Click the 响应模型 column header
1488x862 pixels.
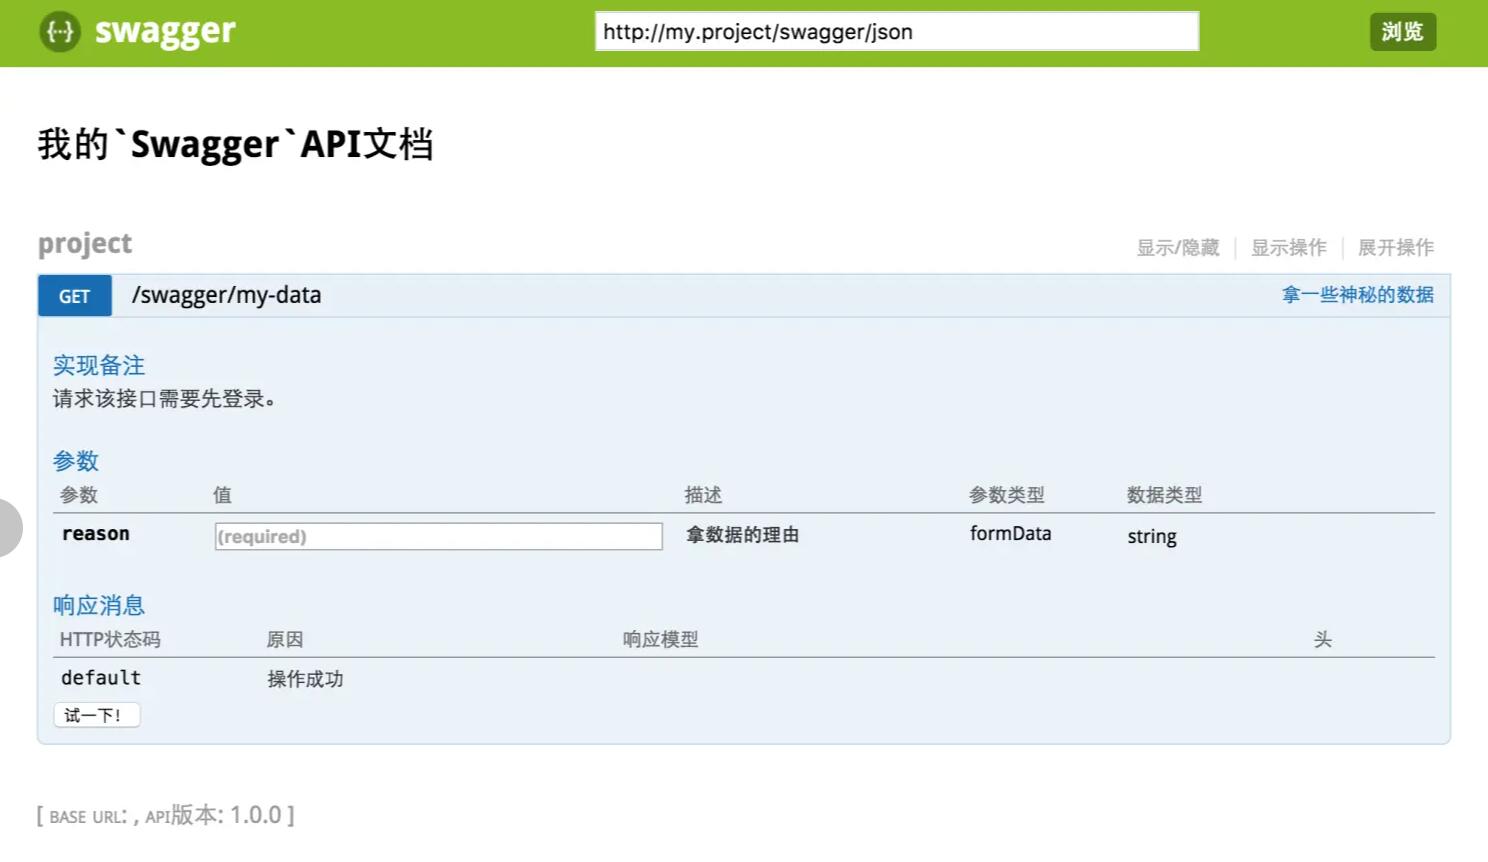[660, 639]
